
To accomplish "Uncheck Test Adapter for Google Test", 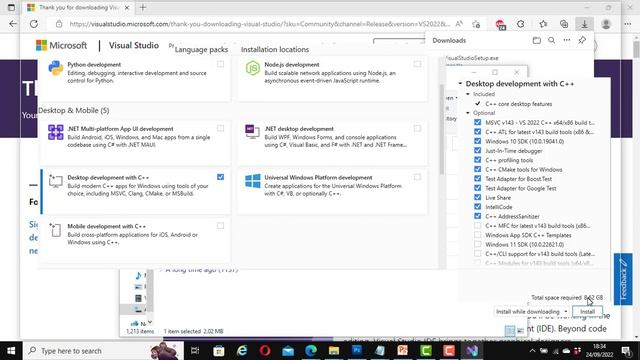I will click(478, 188).
